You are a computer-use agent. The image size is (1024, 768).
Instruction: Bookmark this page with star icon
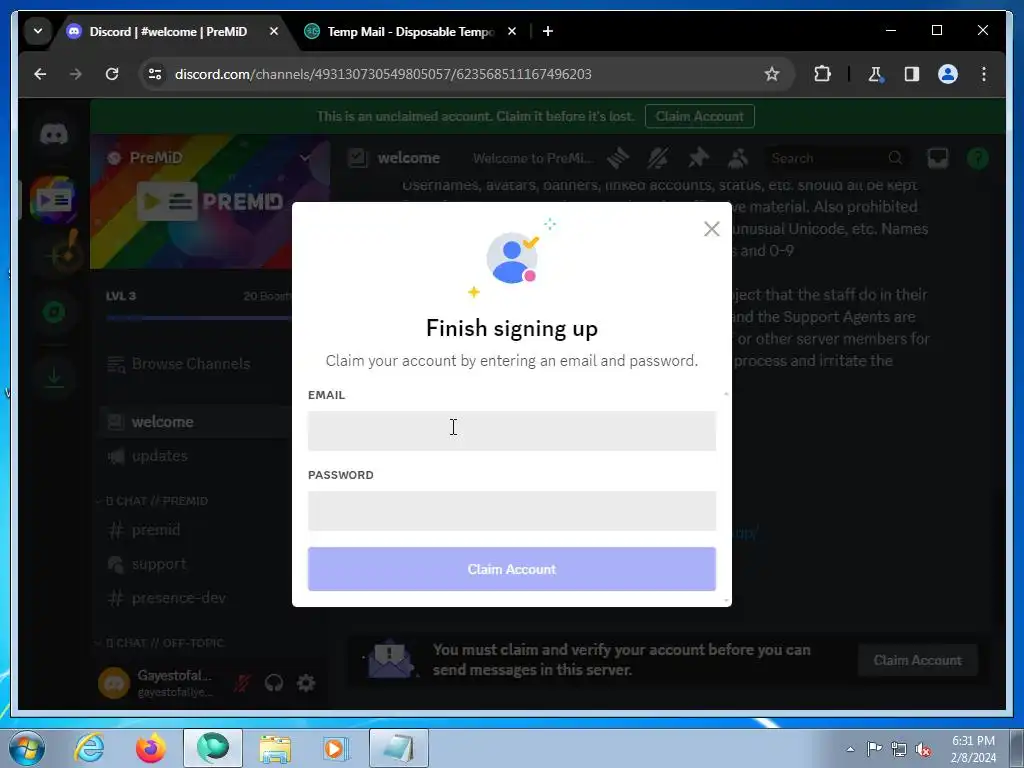click(772, 74)
